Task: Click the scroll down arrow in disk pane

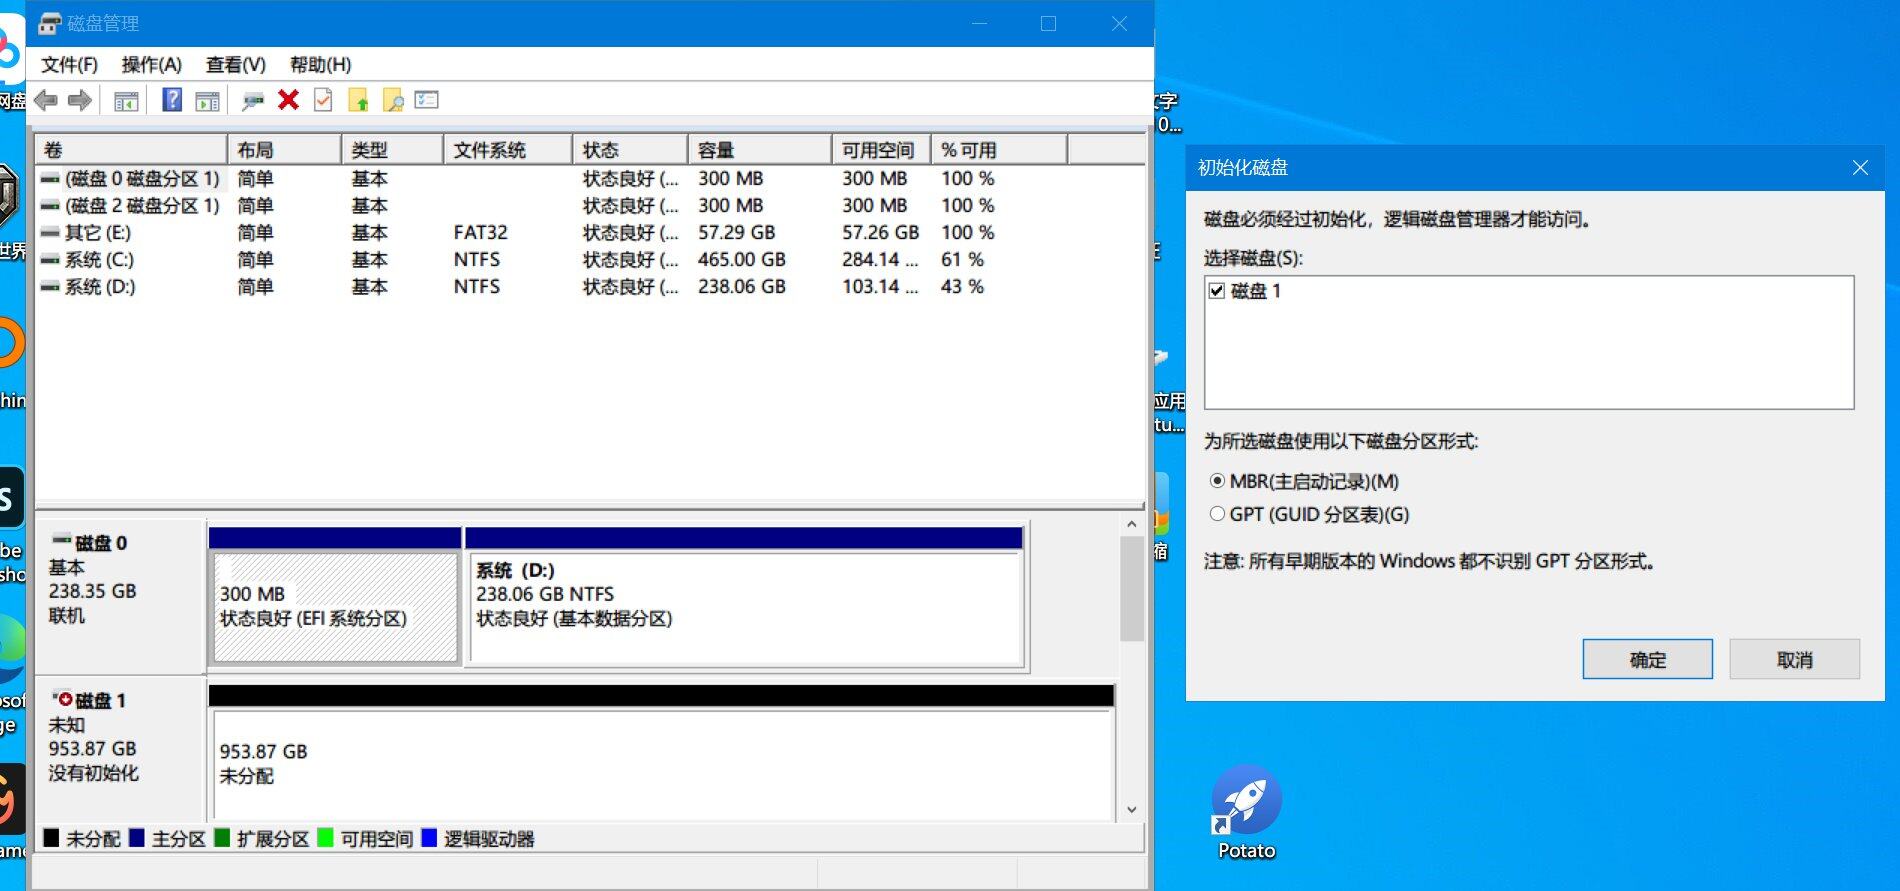Action: click(1131, 810)
